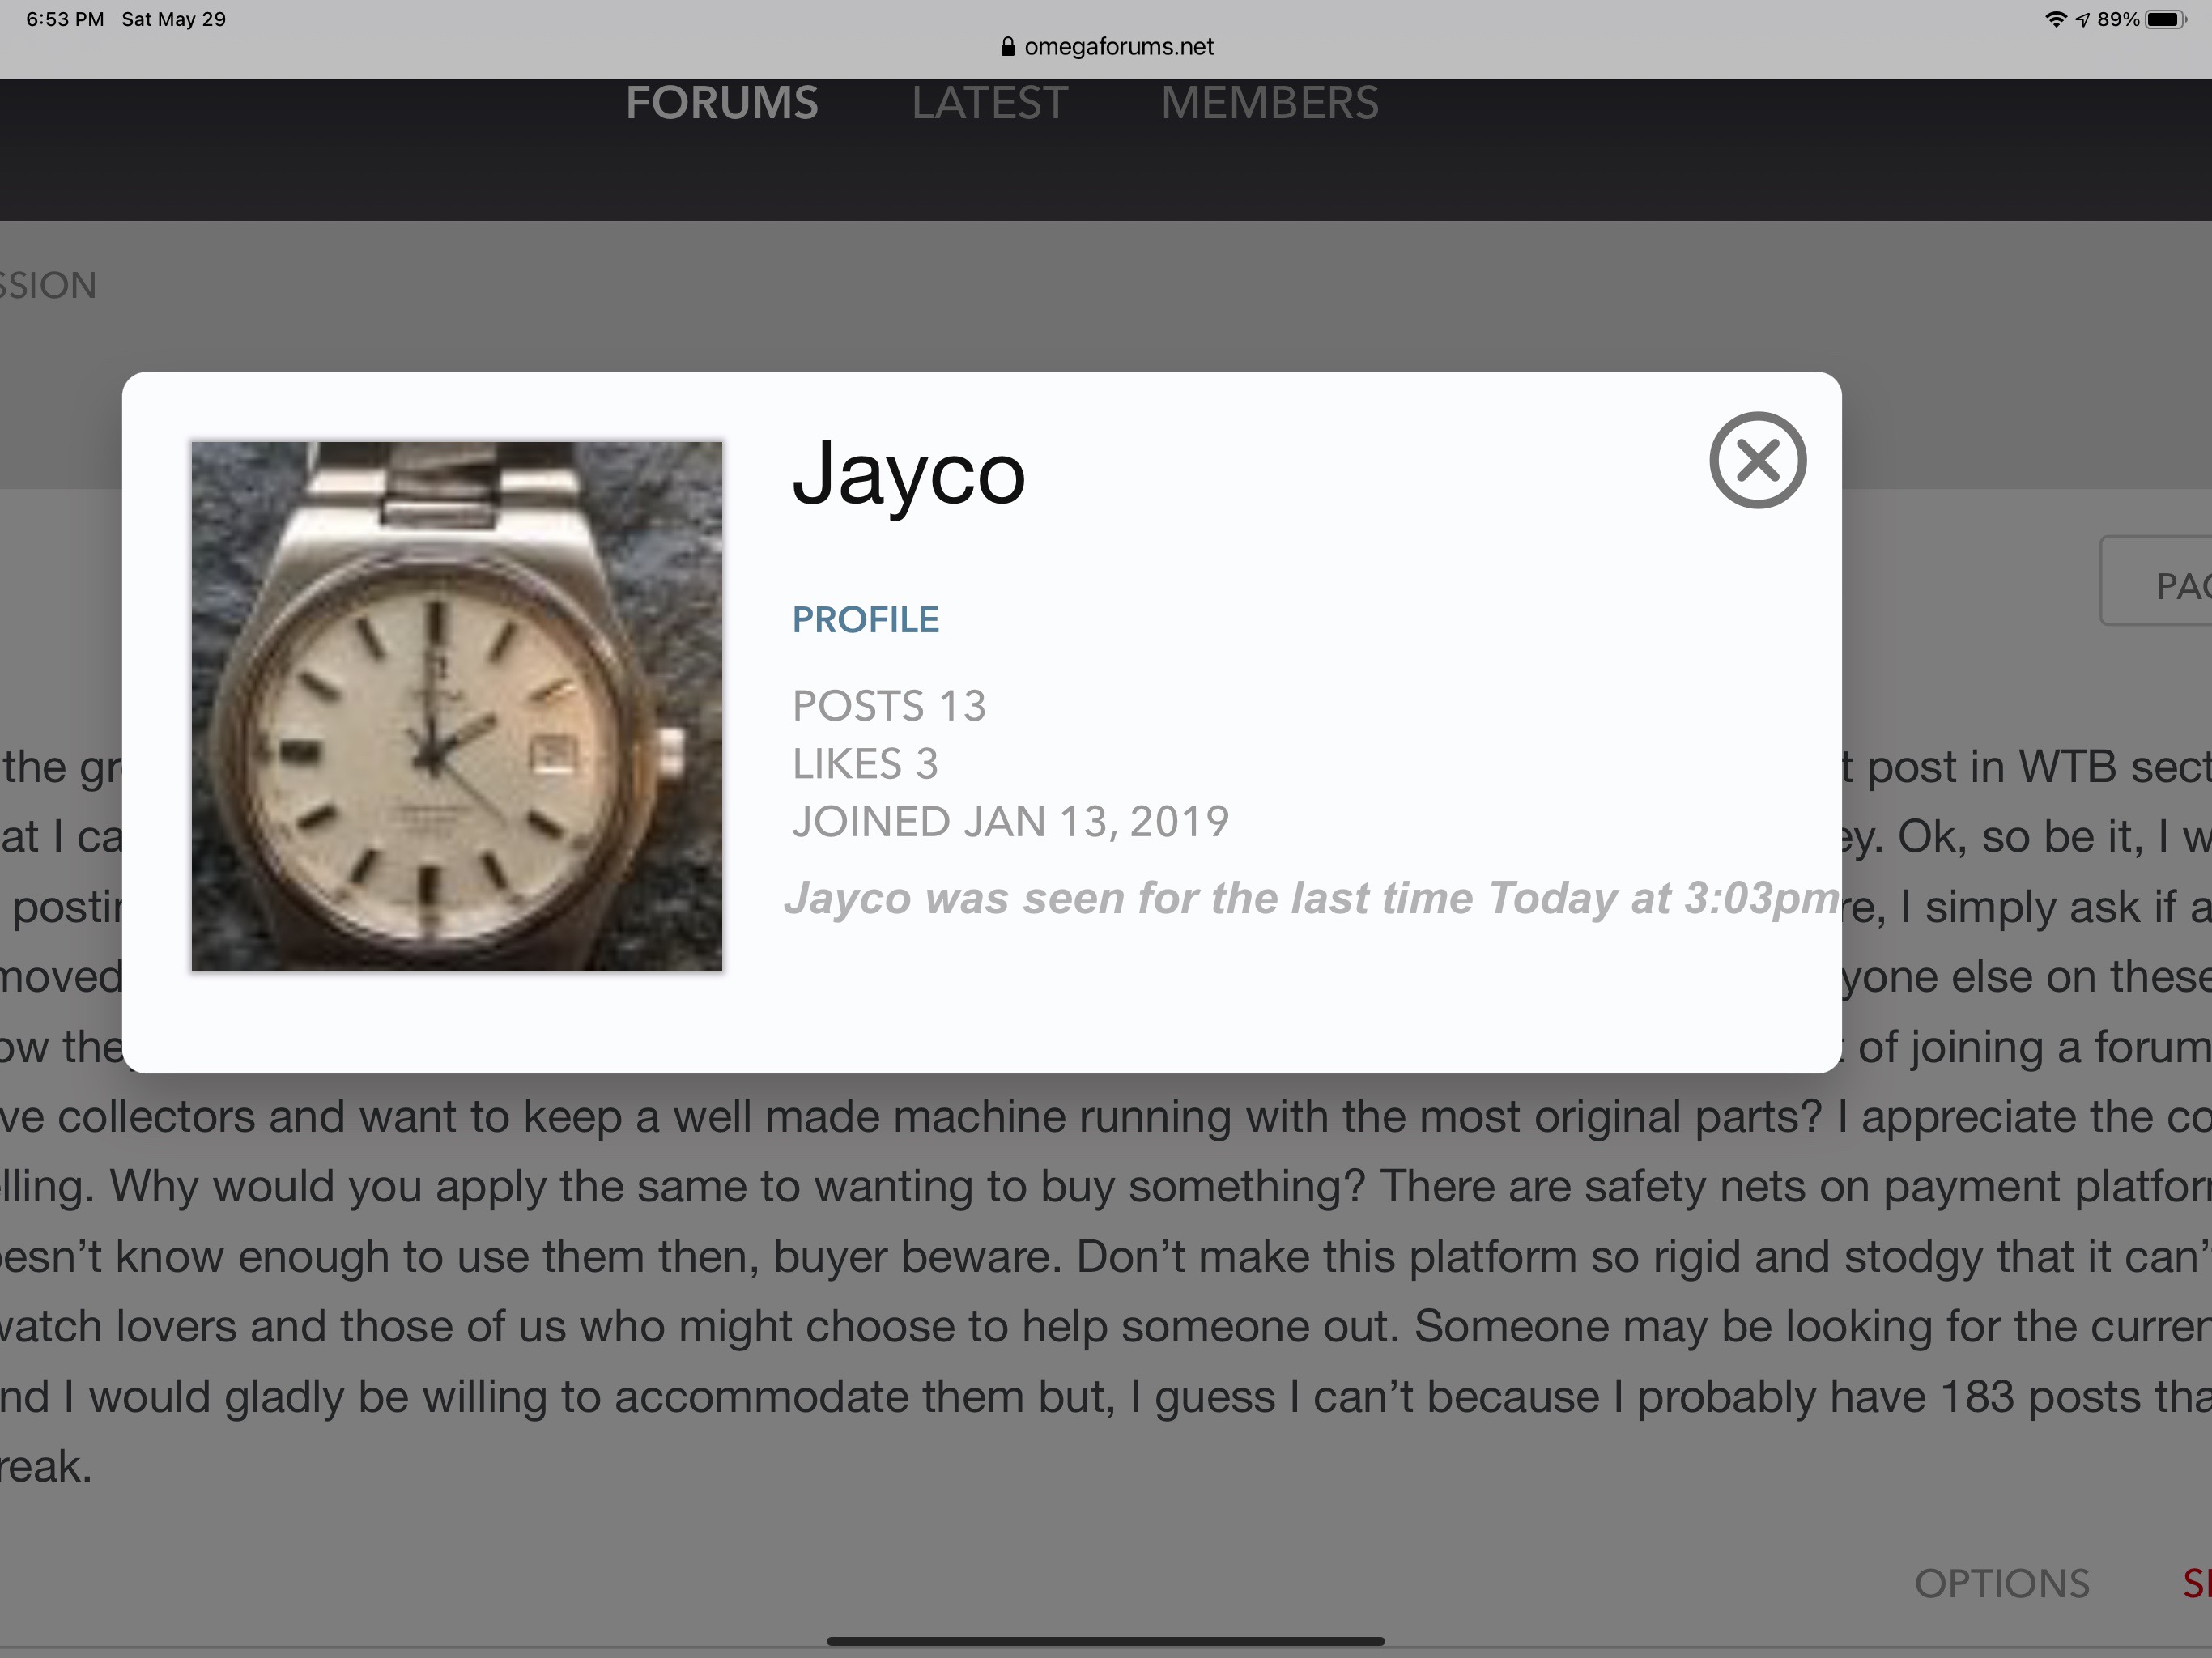Click the watch avatar image
This screenshot has height=1658, width=2212.
(x=457, y=706)
